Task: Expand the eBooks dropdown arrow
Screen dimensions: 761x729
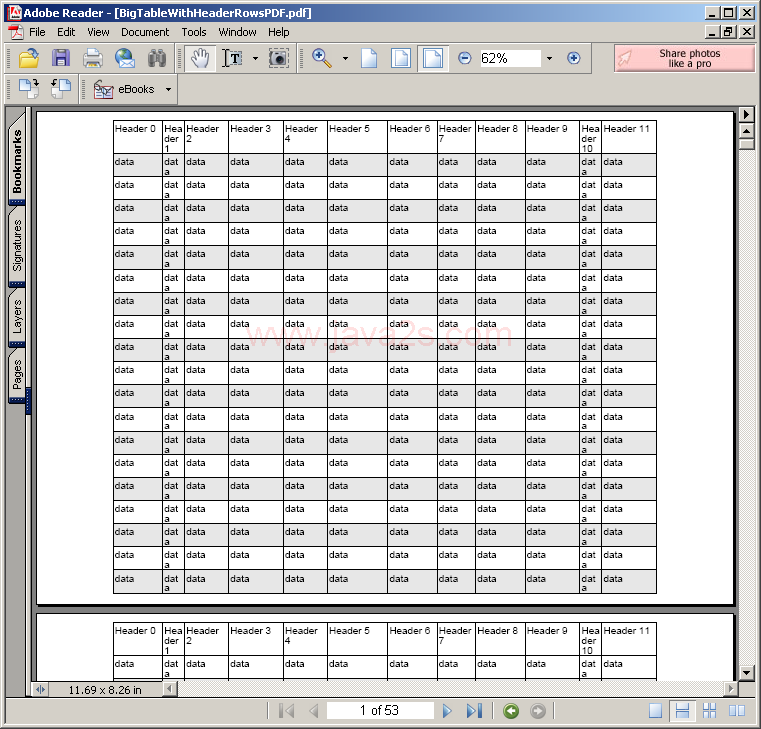Action: coord(168,89)
